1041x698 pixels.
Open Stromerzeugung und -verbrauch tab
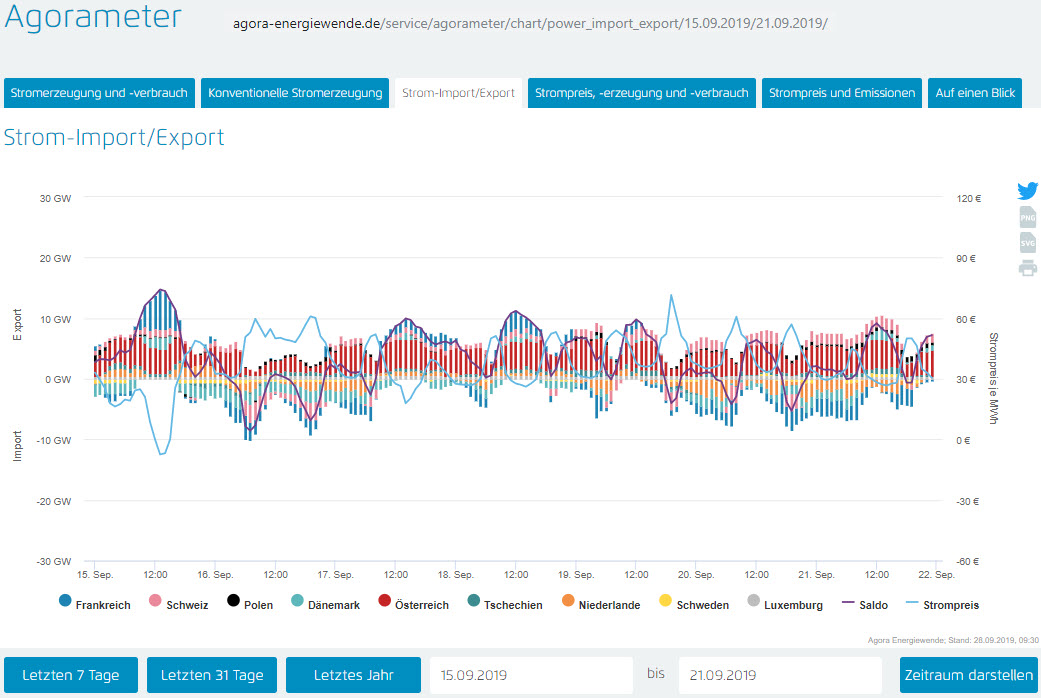tap(99, 93)
